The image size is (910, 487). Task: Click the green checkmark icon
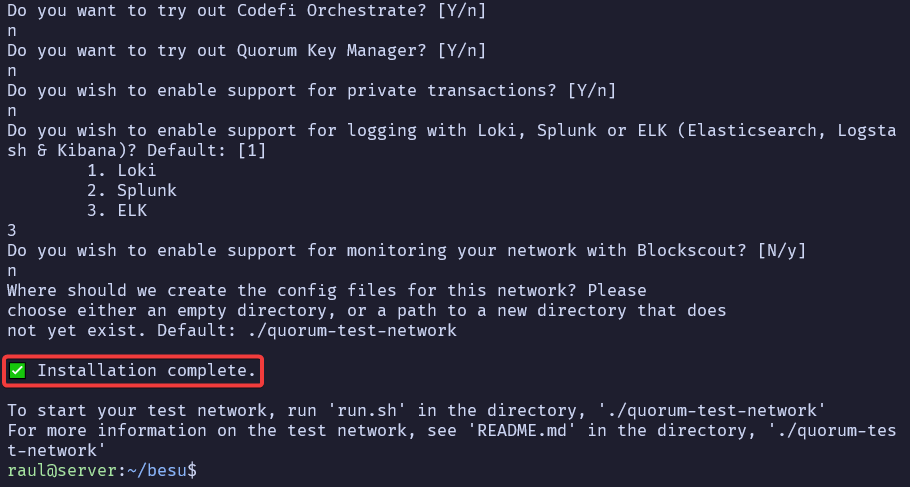point(17,372)
